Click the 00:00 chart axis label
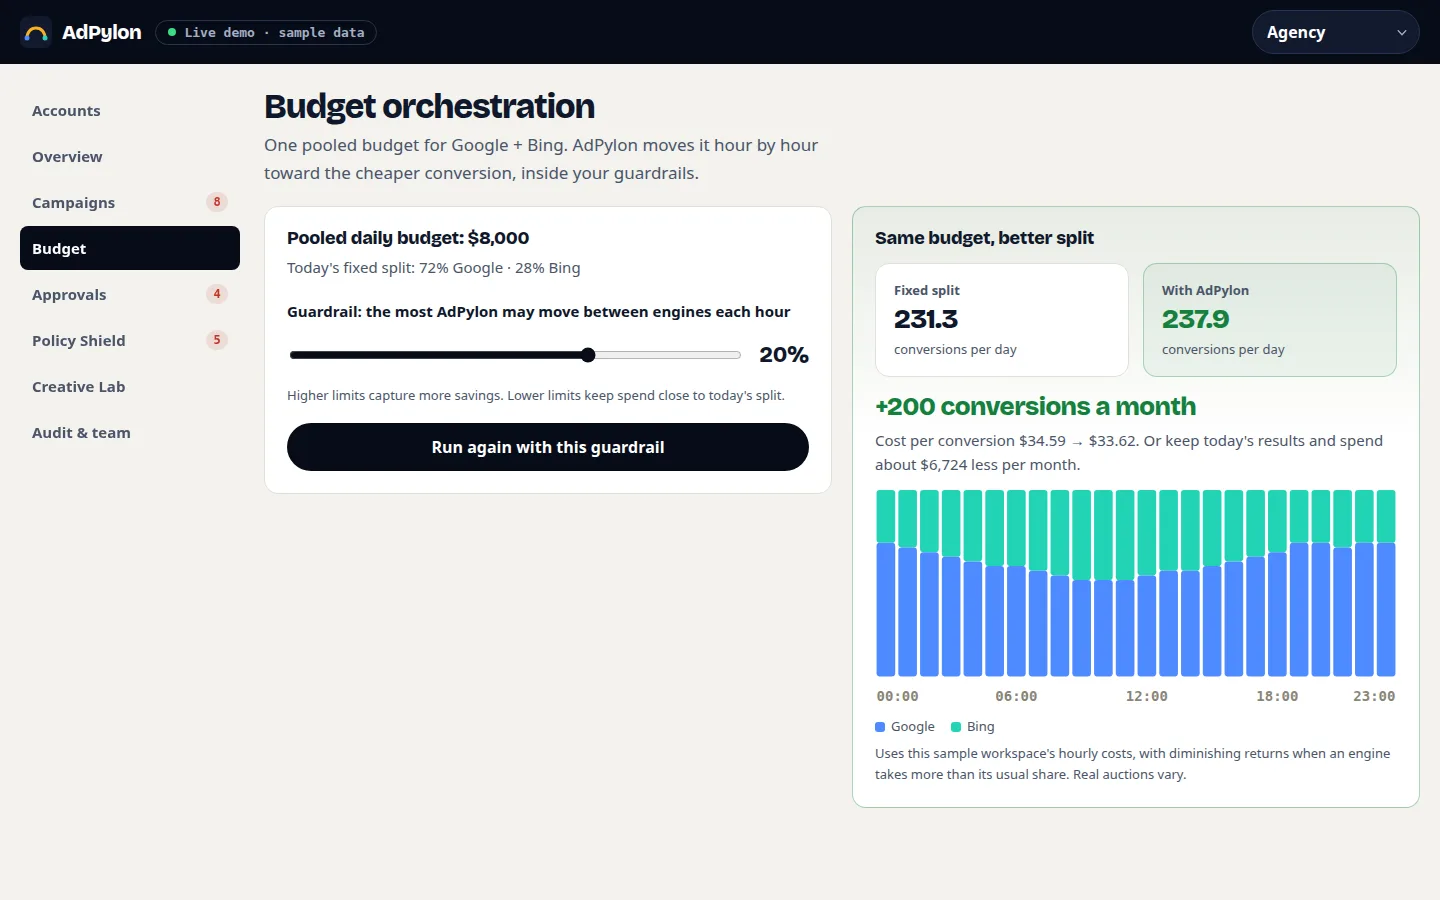Screen dimensions: 1440x900 tap(897, 696)
